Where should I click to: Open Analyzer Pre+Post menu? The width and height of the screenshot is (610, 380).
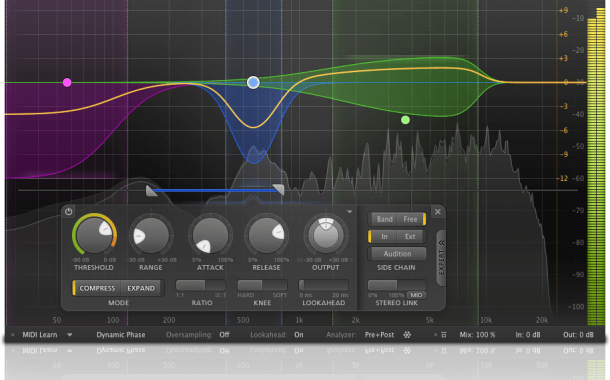(379, 335)
